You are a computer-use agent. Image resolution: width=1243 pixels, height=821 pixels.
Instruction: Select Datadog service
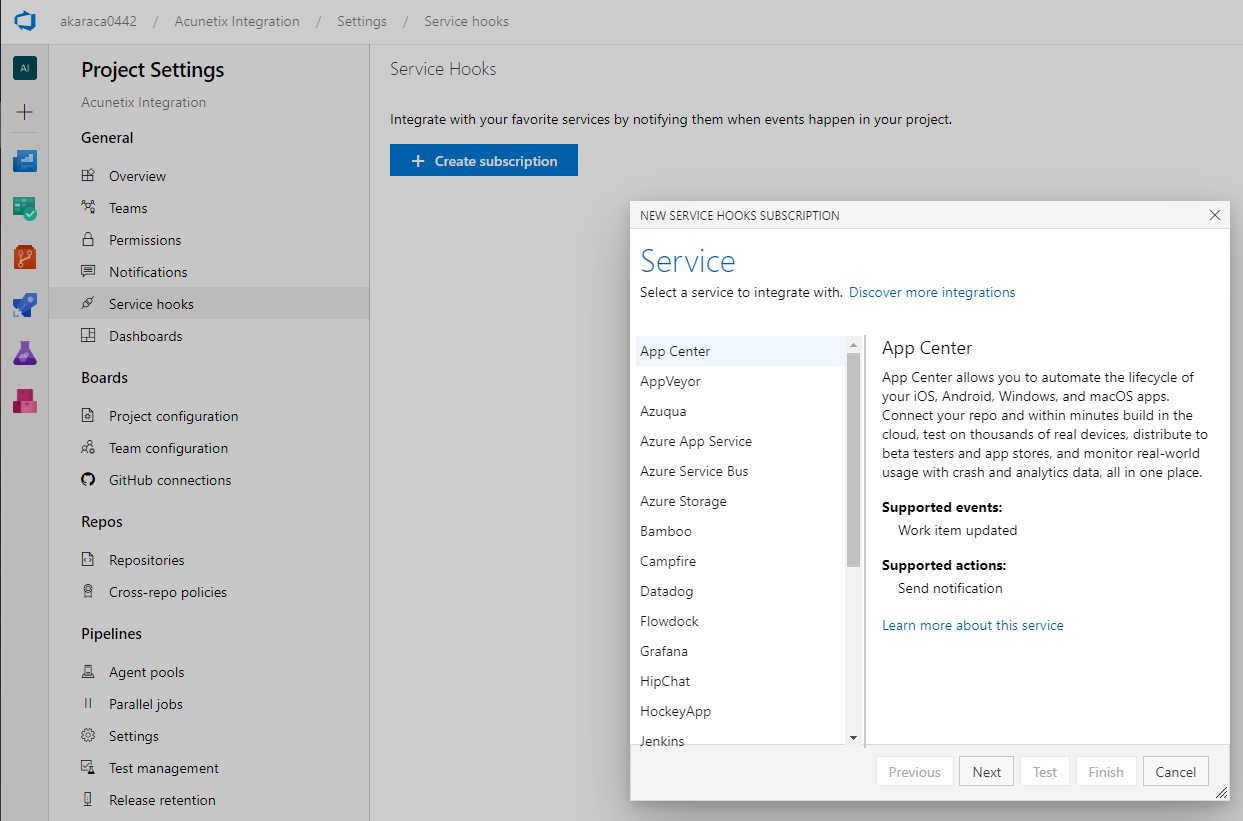(741, 591)
